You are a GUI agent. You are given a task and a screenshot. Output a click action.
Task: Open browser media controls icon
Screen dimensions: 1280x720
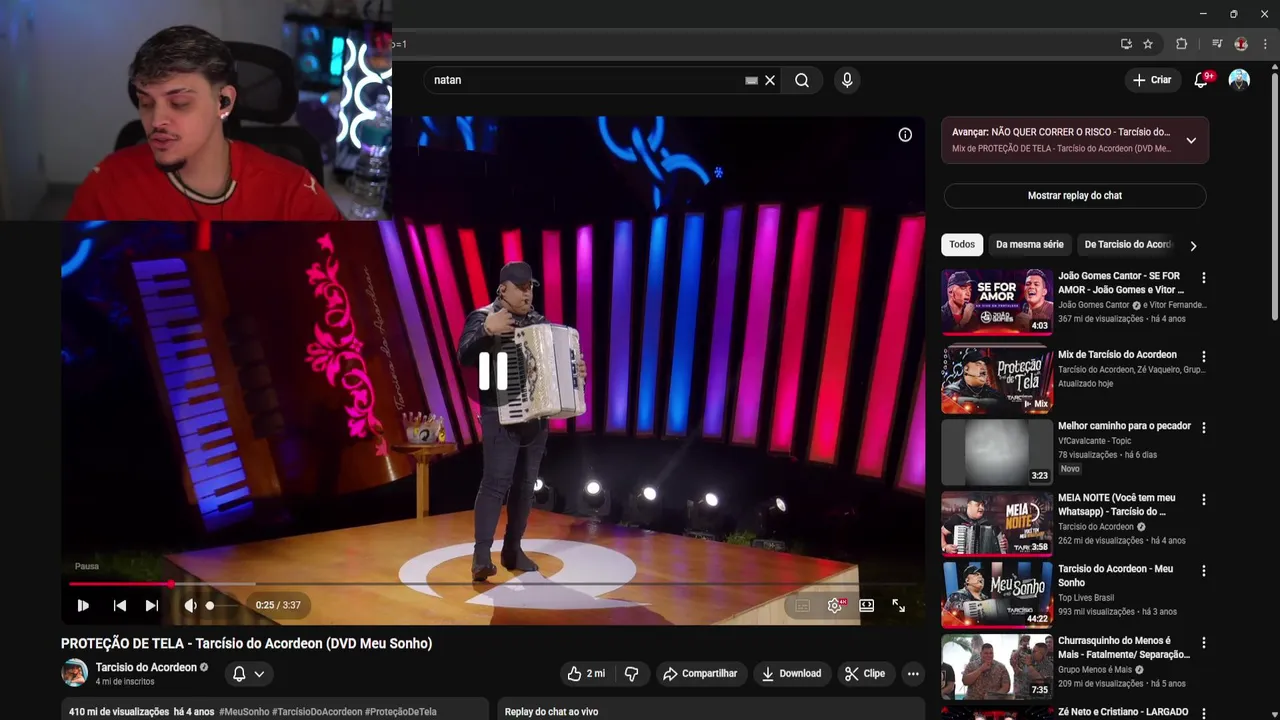pyautogui.click(x=1217, y=44)
